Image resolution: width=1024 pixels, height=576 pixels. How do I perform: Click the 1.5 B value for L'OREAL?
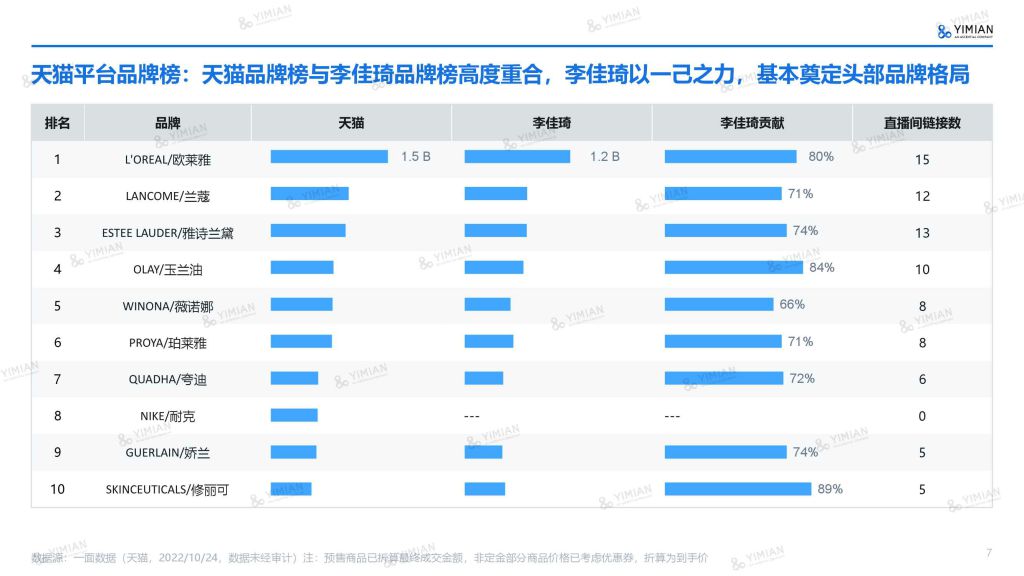pyautogui.click(x=416, y=157)
